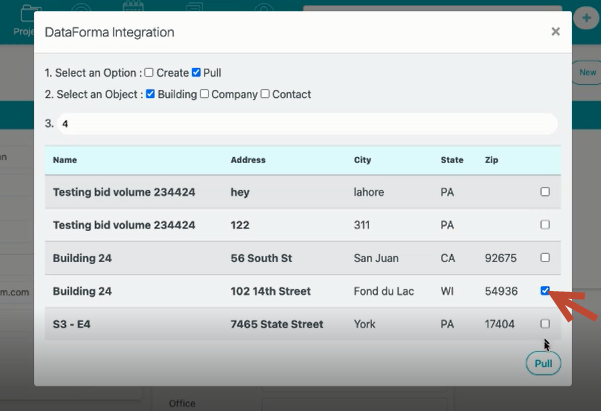Click the 'York' city cell
This screenshot has height=411, width=601.
pos(365,324)
